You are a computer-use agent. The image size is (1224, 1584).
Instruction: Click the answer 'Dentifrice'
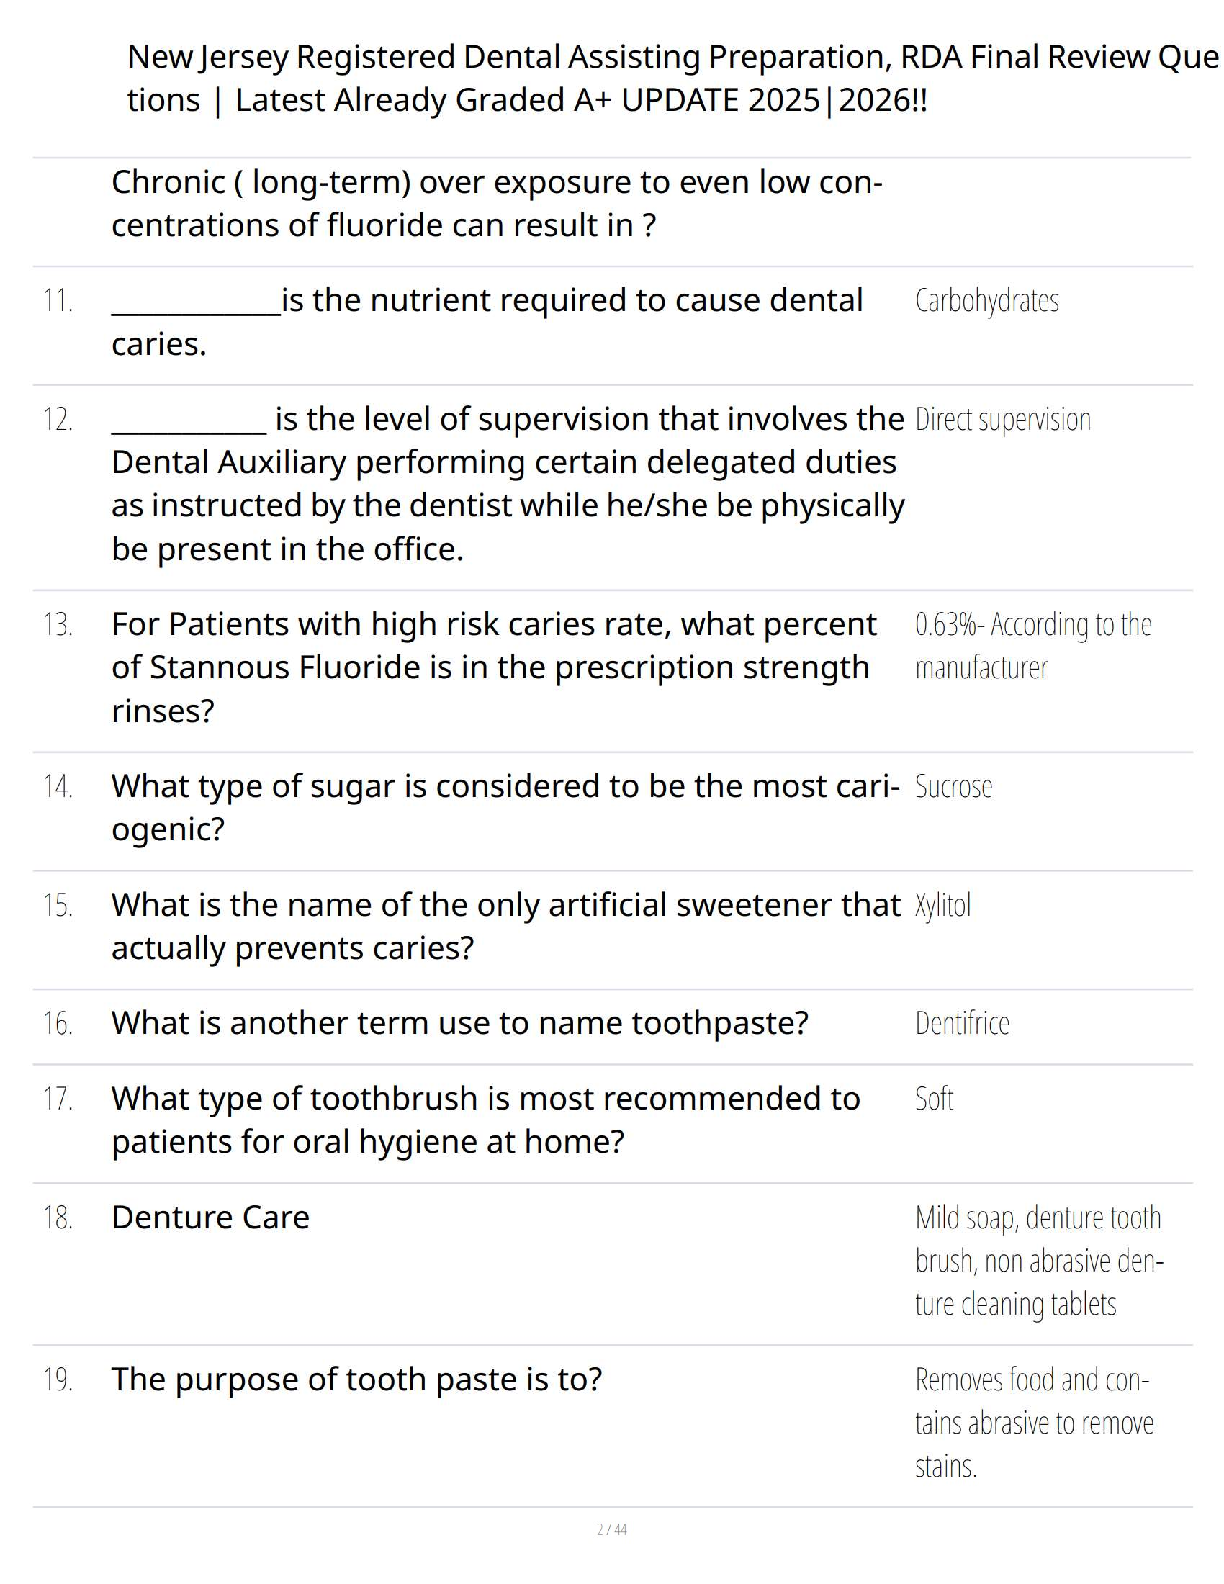(962, 1023)
